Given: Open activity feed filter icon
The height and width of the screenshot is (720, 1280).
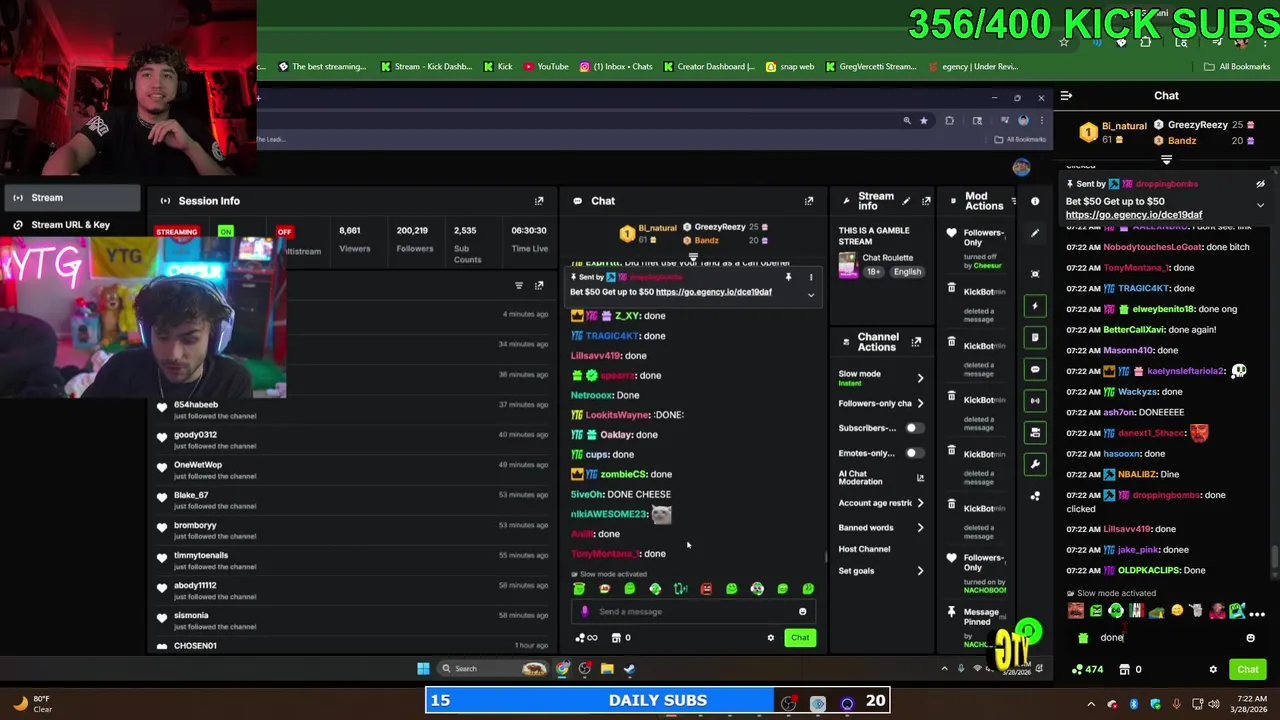Looking at the screenshot, I should [518, 286].
